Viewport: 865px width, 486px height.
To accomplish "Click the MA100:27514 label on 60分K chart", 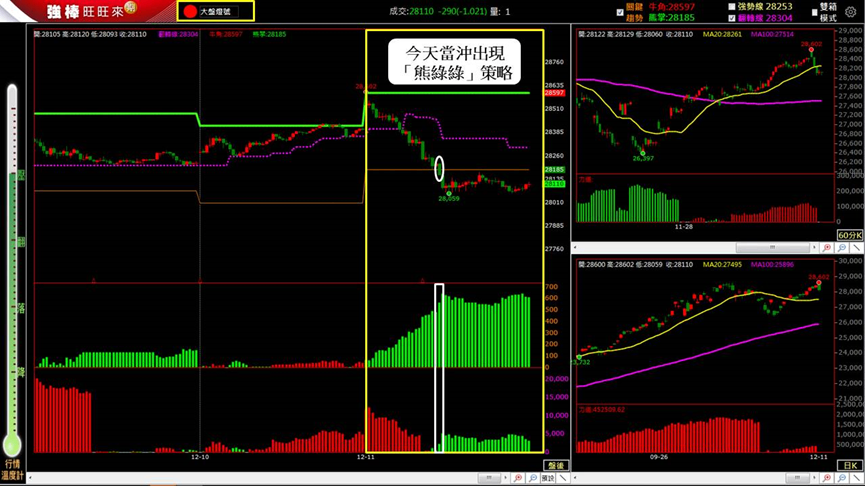I will click(772, 34).
